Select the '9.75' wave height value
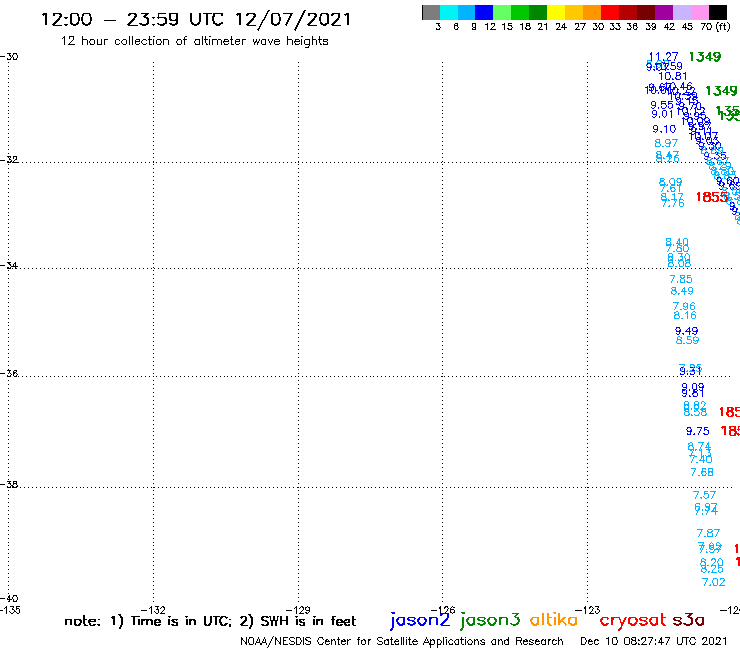The image size is (740, 650). pos(698,431)
